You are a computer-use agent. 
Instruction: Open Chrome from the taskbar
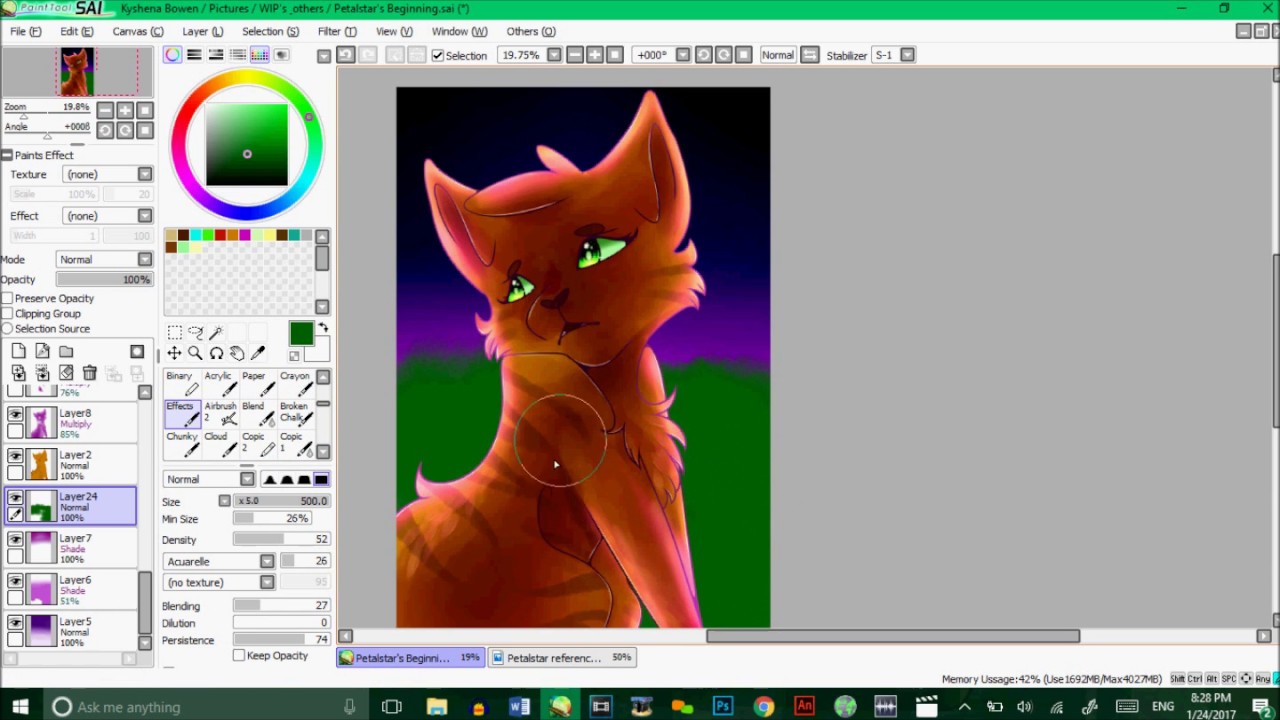coord(763,707)
